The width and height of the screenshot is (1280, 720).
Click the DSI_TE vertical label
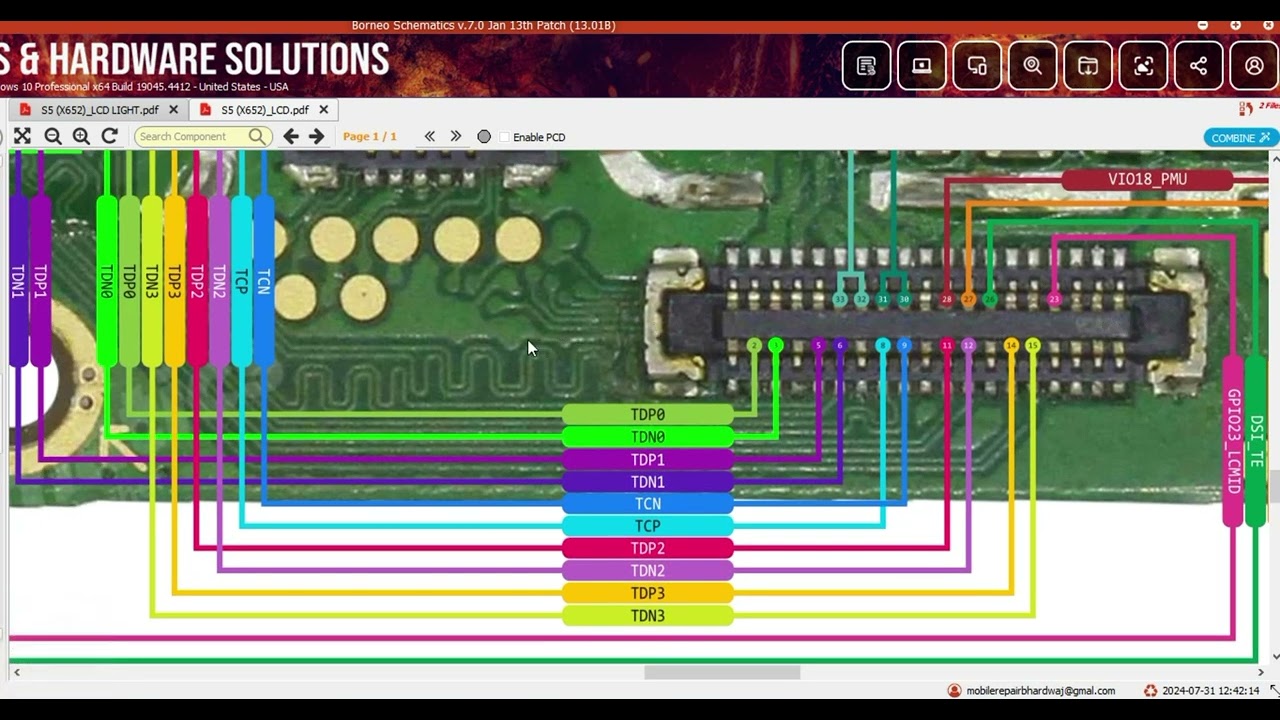click(x=1256, y=441)
